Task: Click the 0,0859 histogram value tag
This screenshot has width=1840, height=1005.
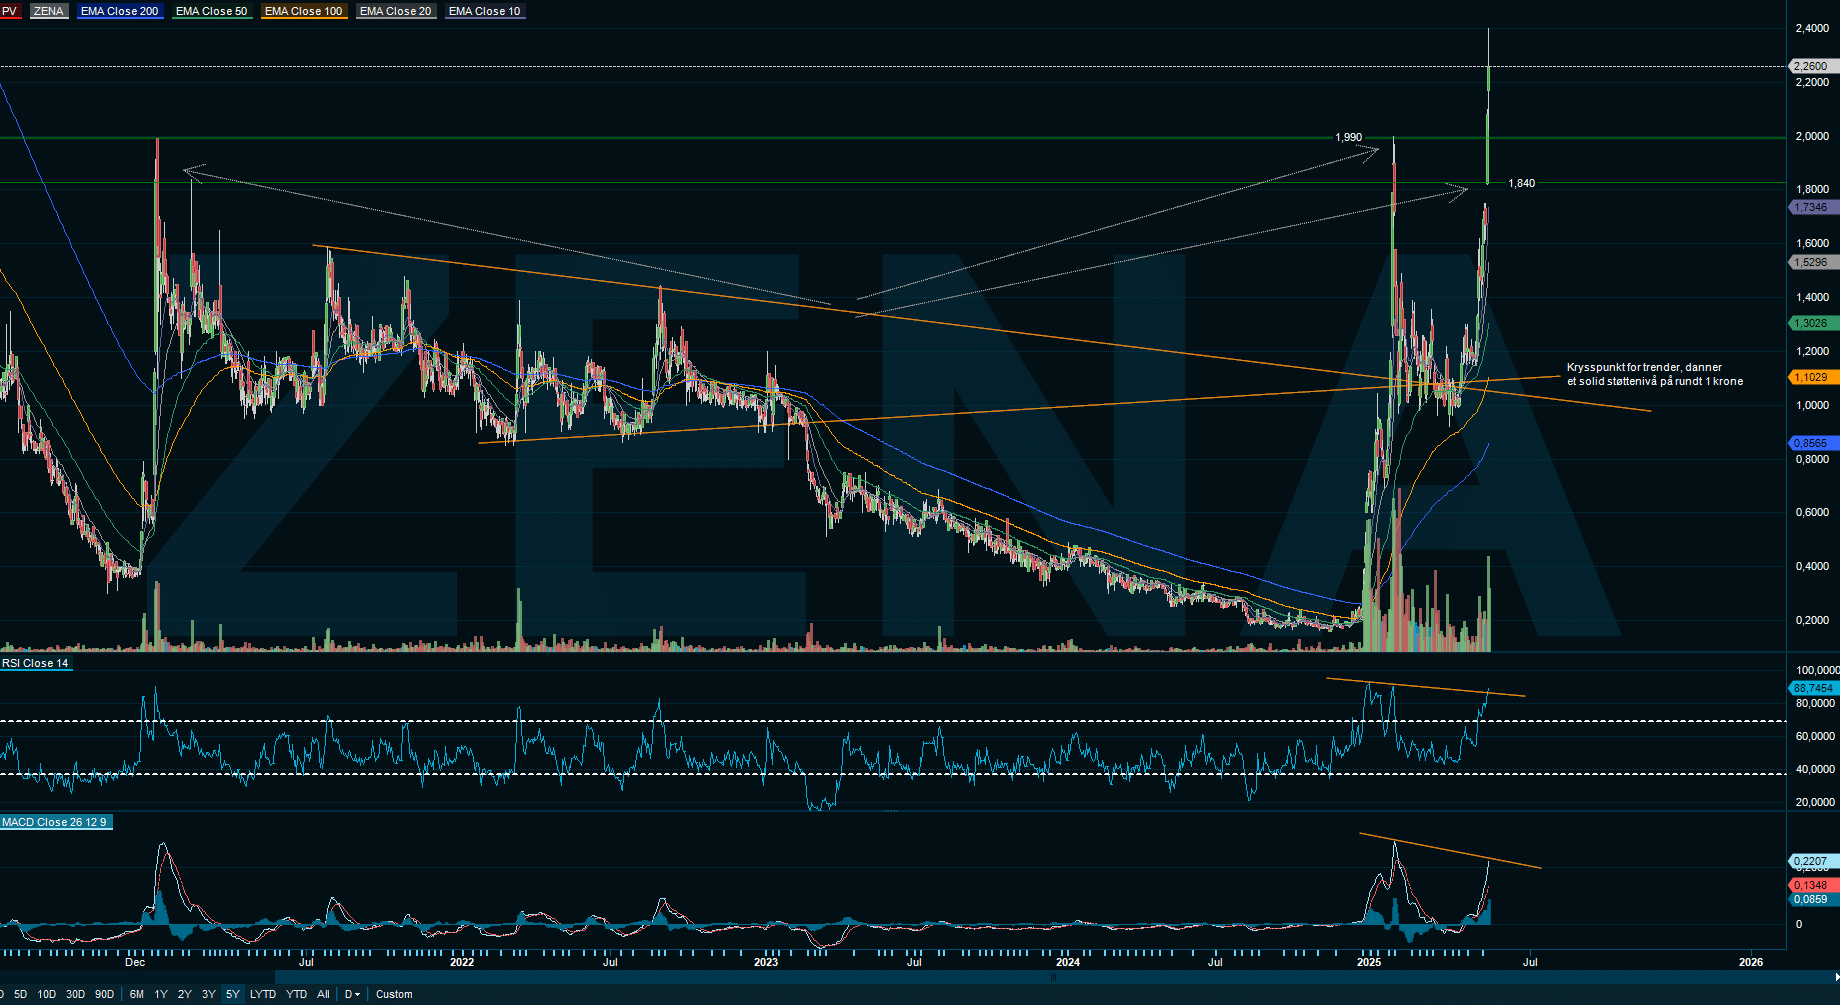Action: click(x=1812, y=899)
